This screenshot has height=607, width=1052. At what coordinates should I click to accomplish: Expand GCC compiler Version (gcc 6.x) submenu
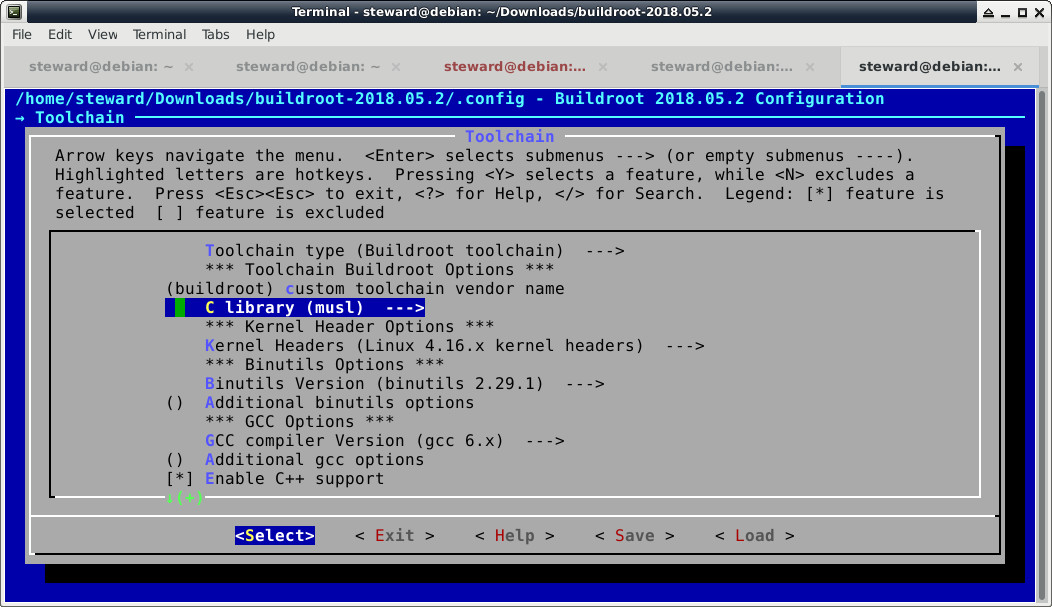[384, 441]
